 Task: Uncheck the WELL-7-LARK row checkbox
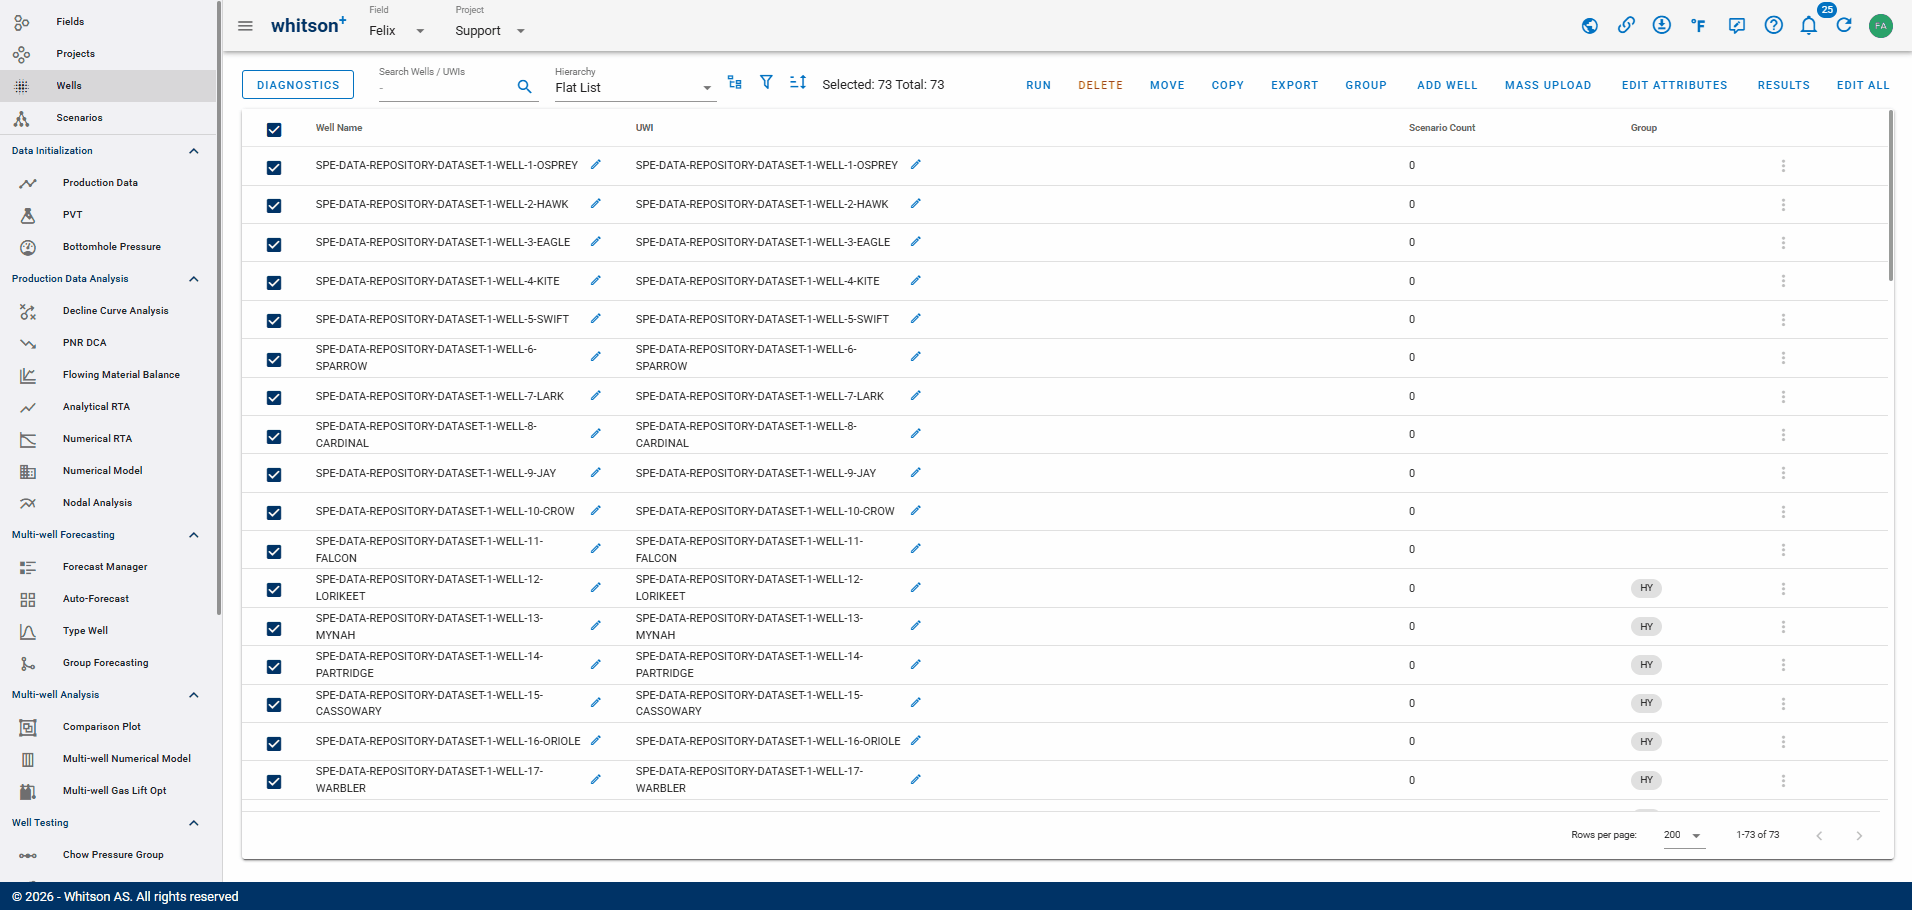click(x=274, y=398)
